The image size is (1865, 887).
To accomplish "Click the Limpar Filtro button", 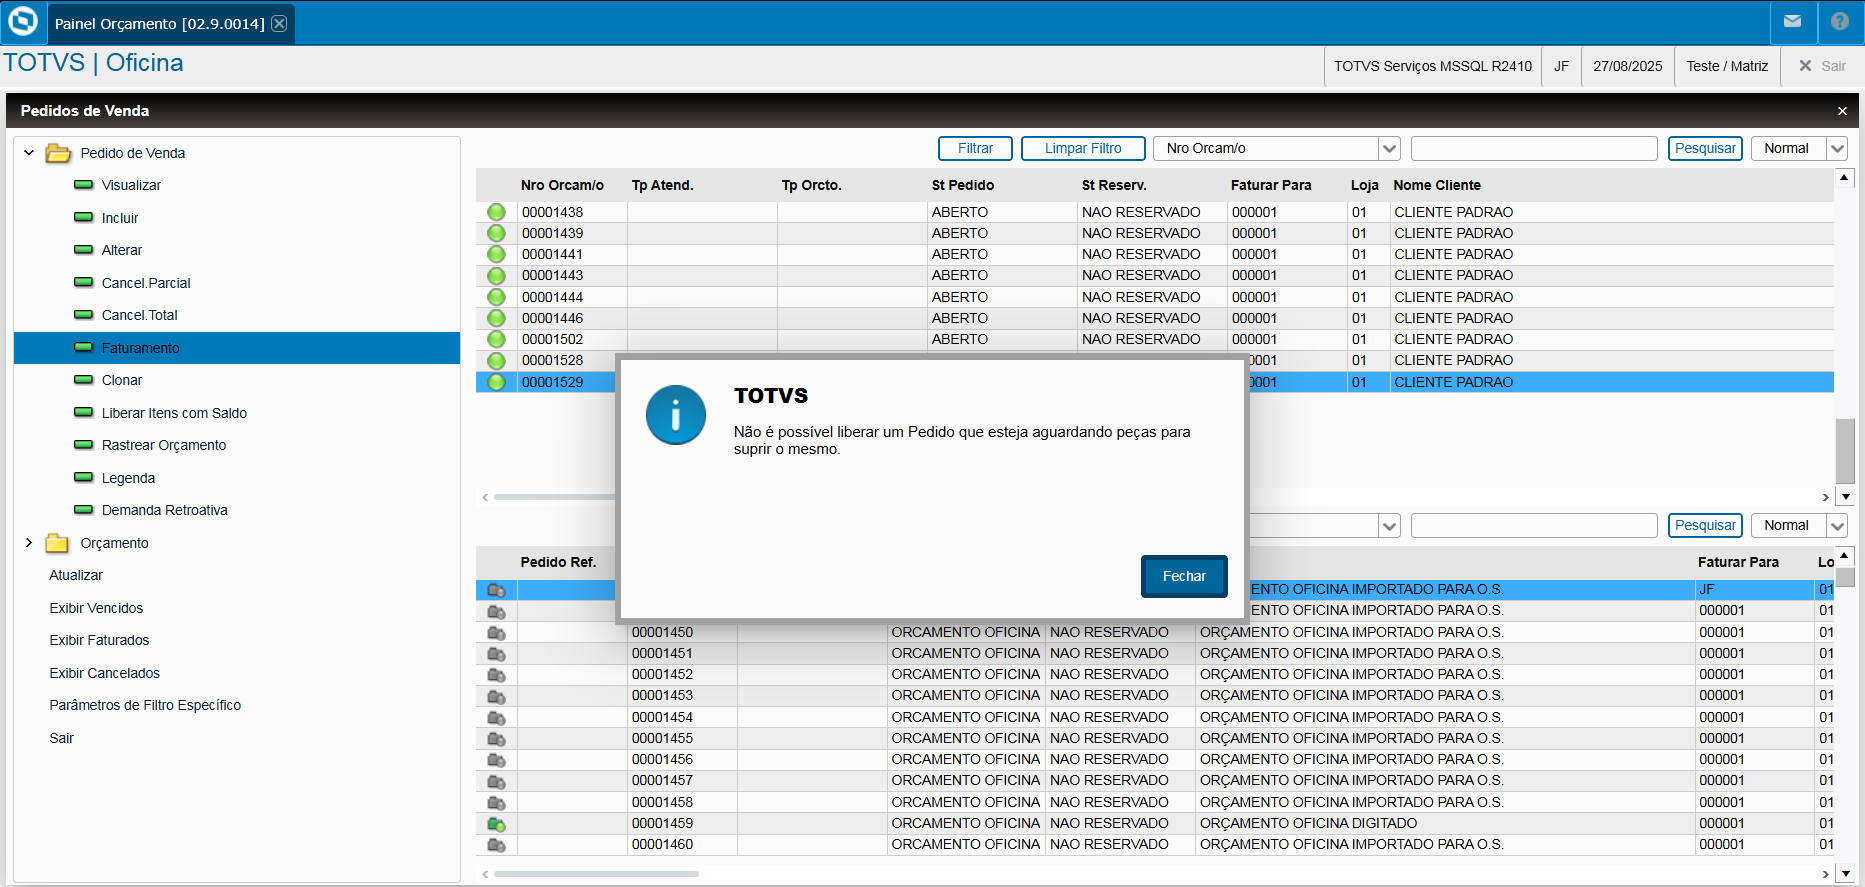I will [1083, 149].
